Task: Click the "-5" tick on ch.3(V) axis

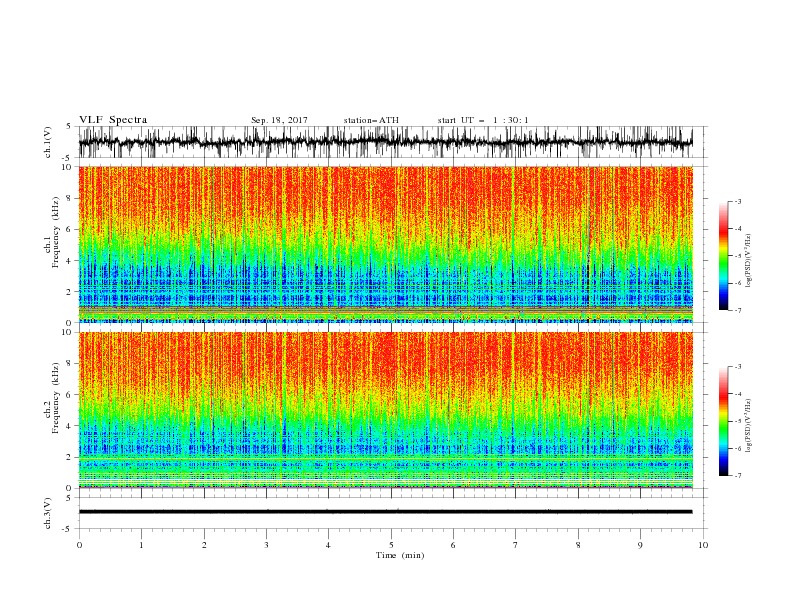Action: coord(67,529)
